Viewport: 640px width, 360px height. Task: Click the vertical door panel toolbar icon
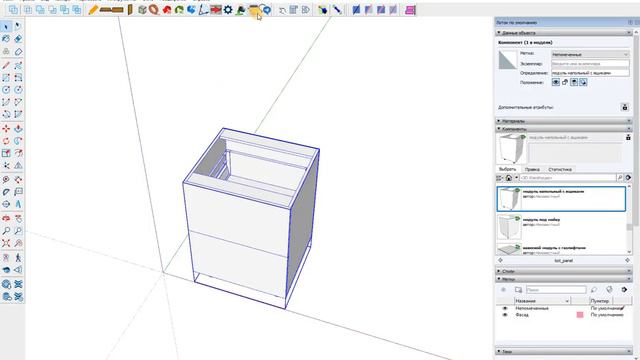tap(130, 10)
